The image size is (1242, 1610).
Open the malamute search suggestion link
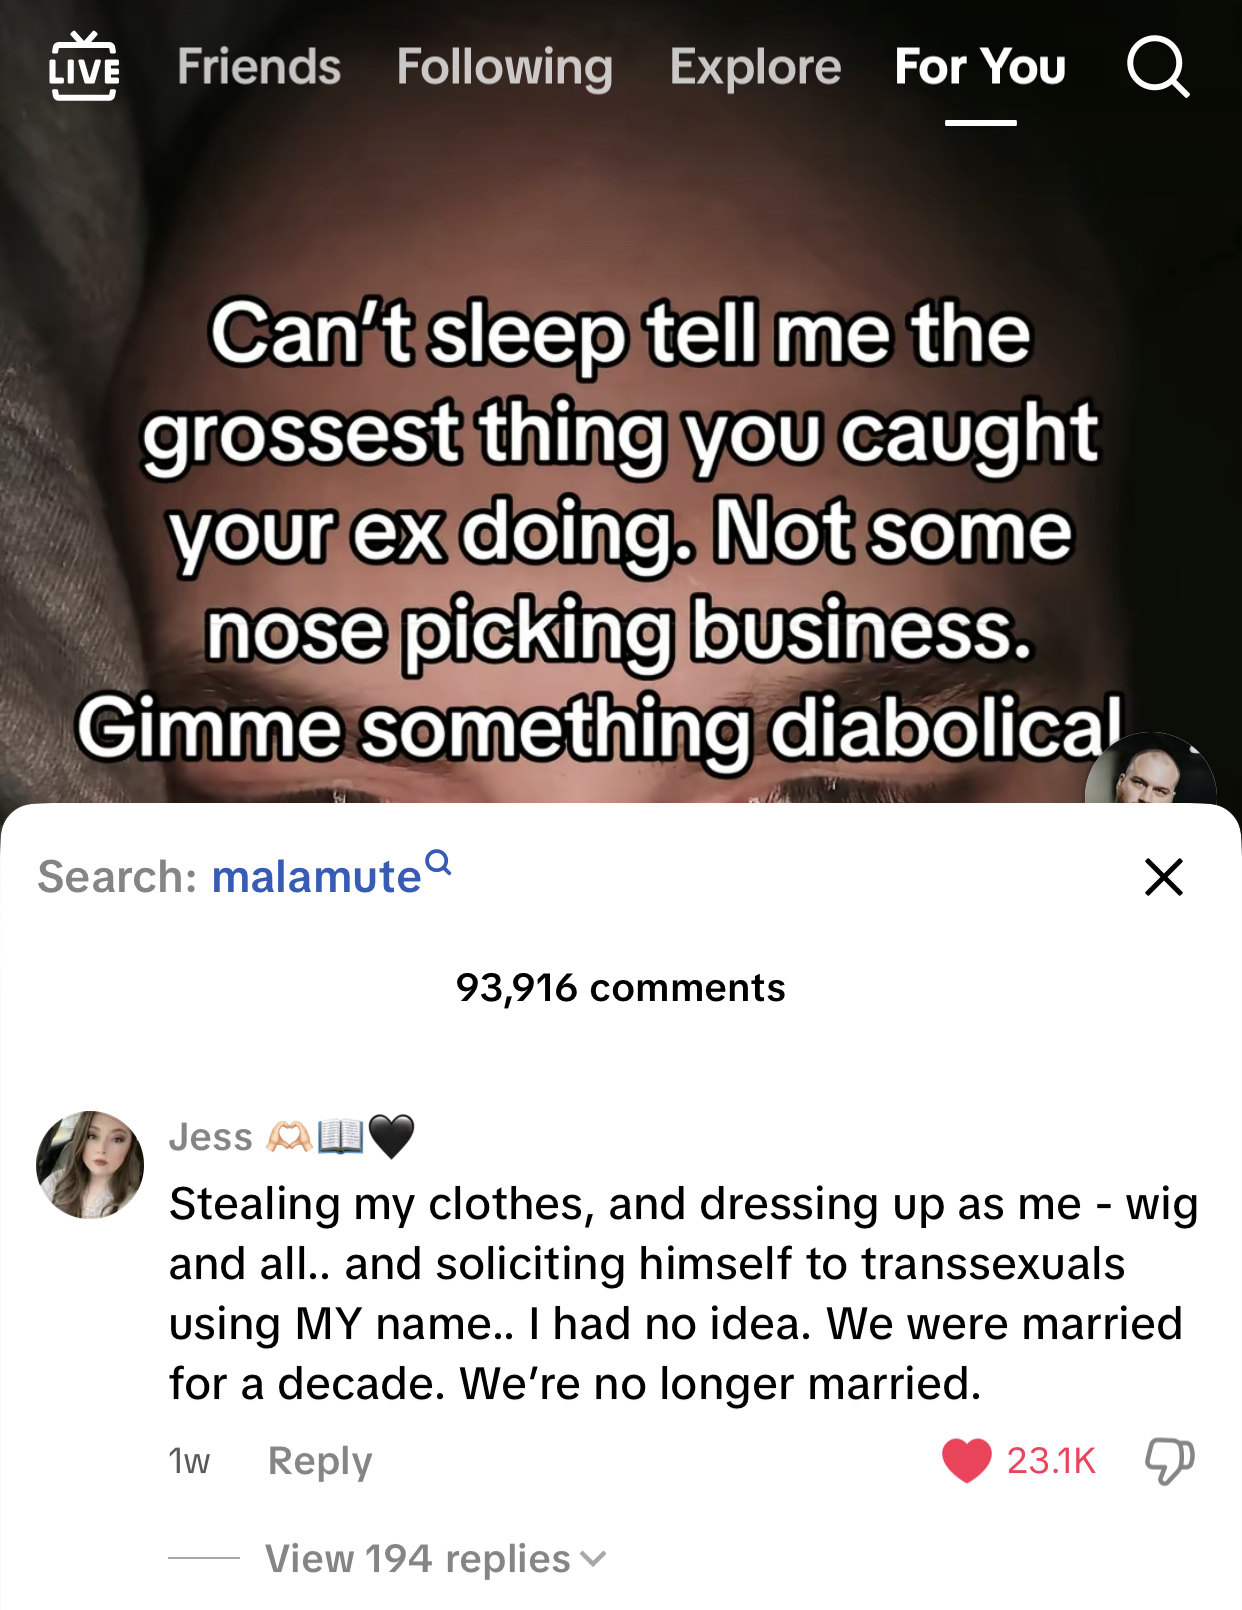pos(316,877)
